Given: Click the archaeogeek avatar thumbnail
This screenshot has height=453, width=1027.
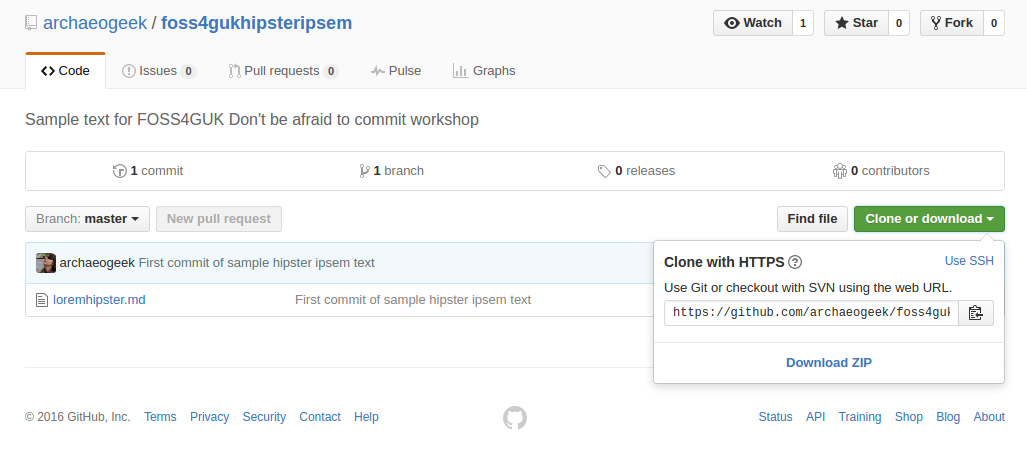Looking at the screenshot, I should (46, 263).
